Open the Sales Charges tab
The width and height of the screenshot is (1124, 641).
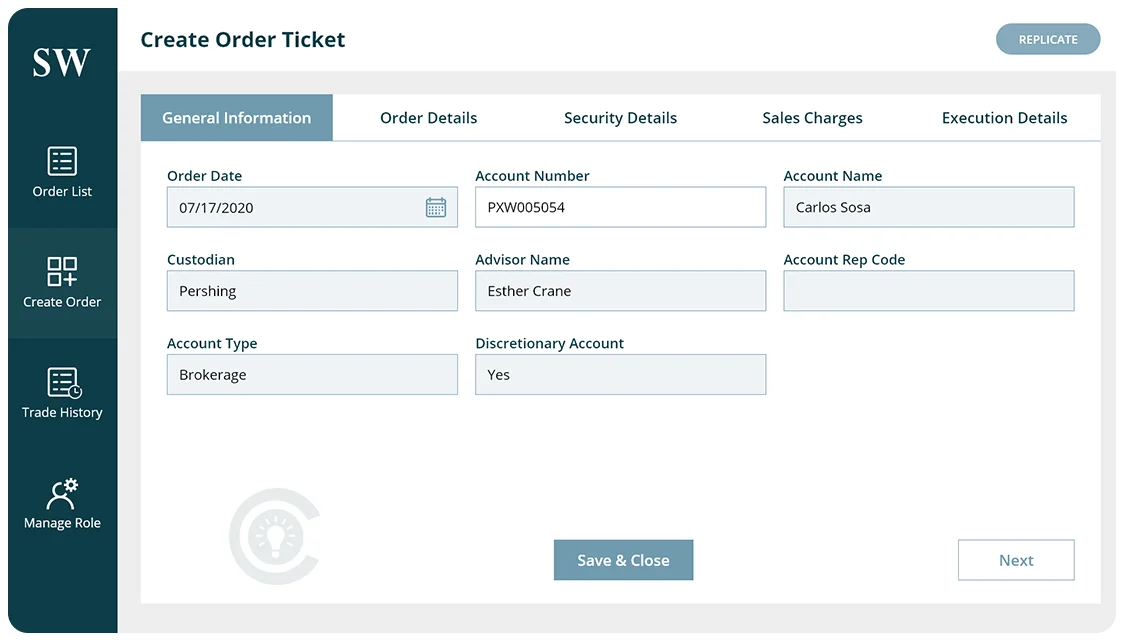pyautogui.click(x=812, y=117)
